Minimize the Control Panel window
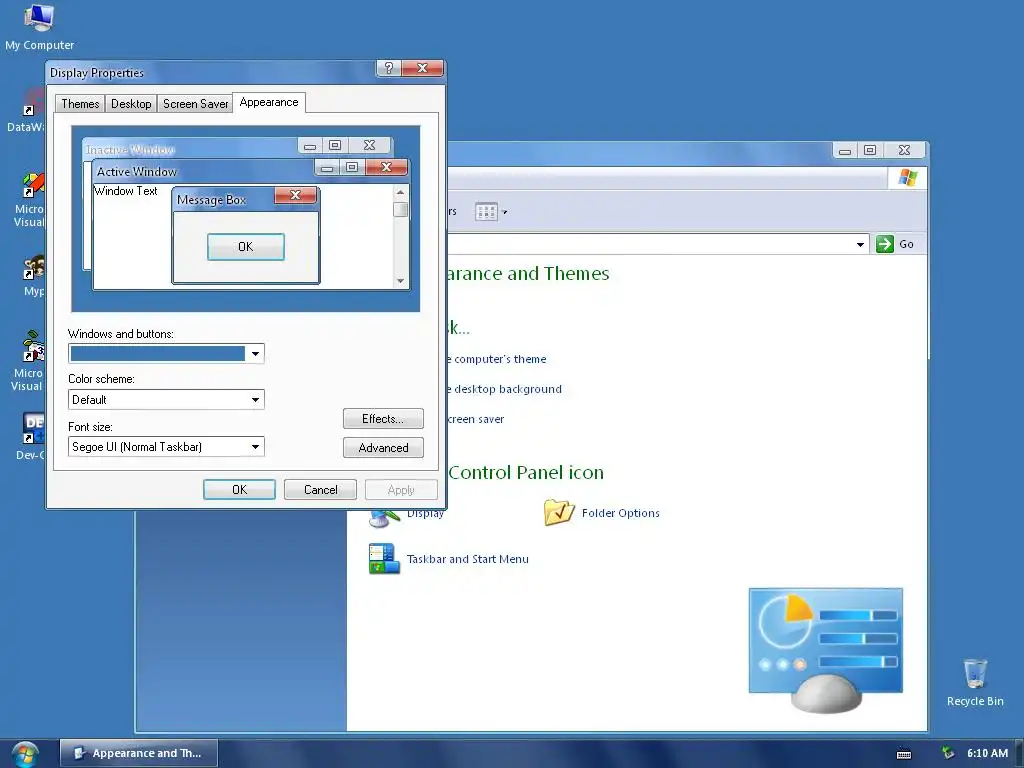This screenshot has width=1024, height=768. click(844, 150)
